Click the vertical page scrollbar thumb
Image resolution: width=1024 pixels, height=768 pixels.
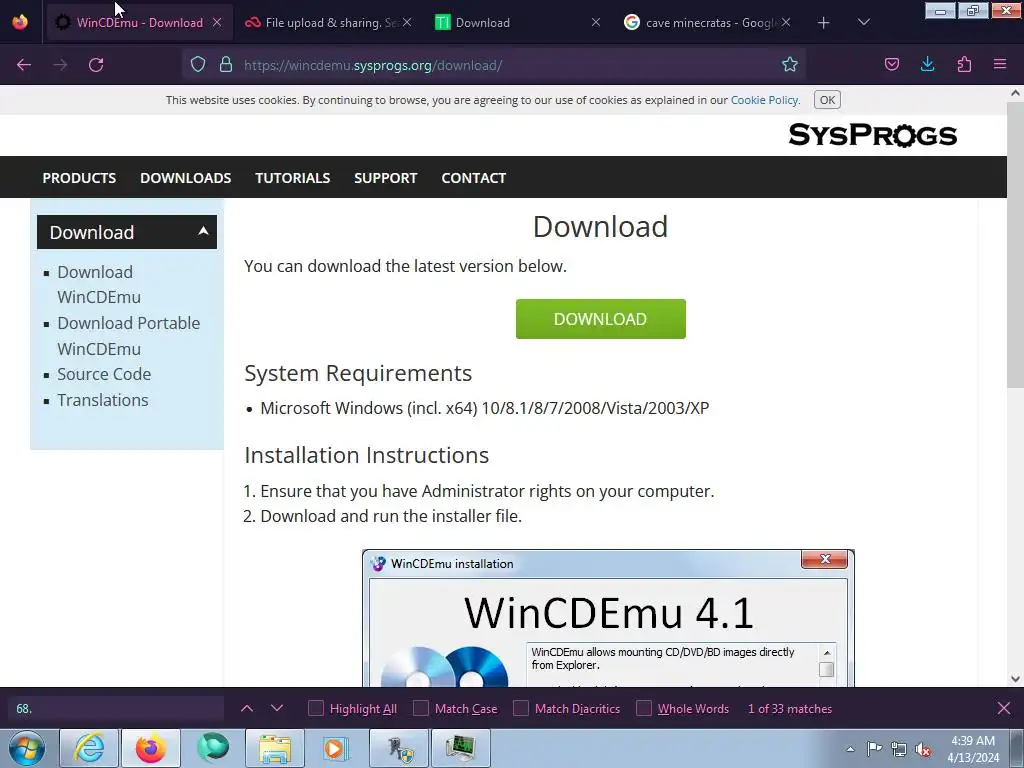pyautogui.click(x=1015, y=245)
